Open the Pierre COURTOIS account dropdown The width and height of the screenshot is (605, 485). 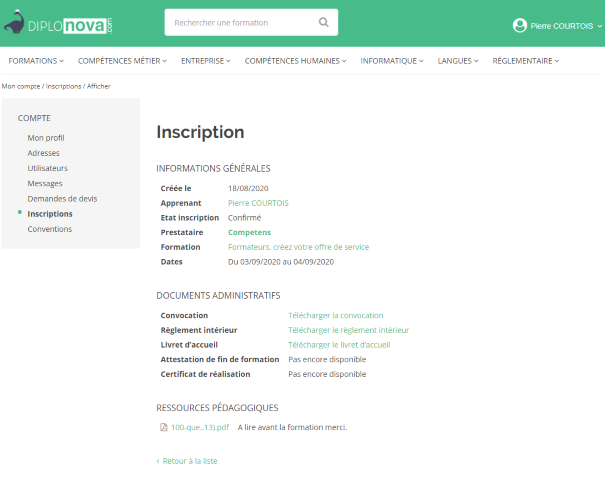click(560, 26)
